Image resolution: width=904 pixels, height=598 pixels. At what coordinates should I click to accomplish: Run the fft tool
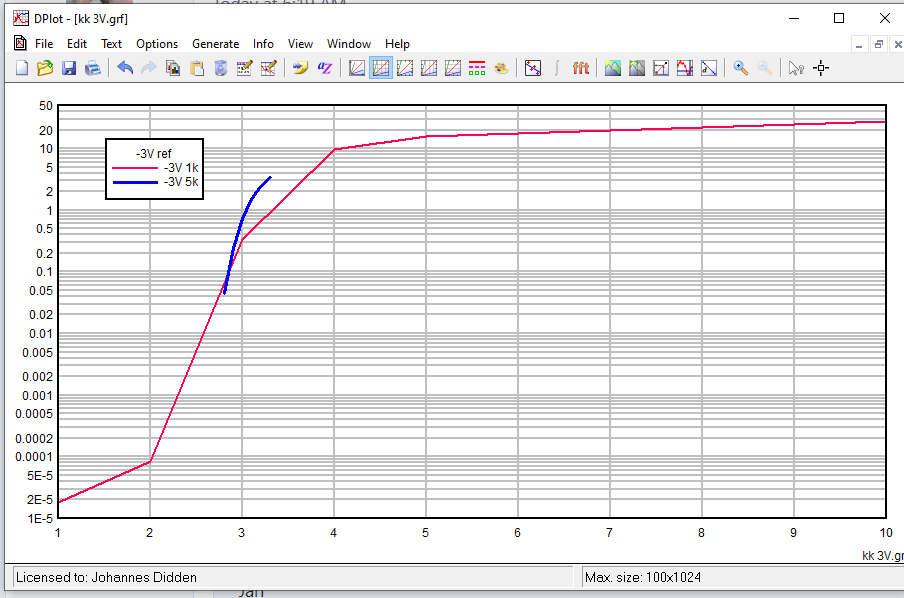581,68
